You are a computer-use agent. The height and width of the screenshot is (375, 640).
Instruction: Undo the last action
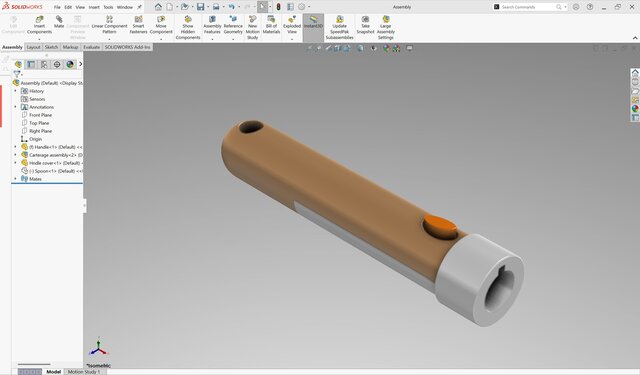[231, 7]
